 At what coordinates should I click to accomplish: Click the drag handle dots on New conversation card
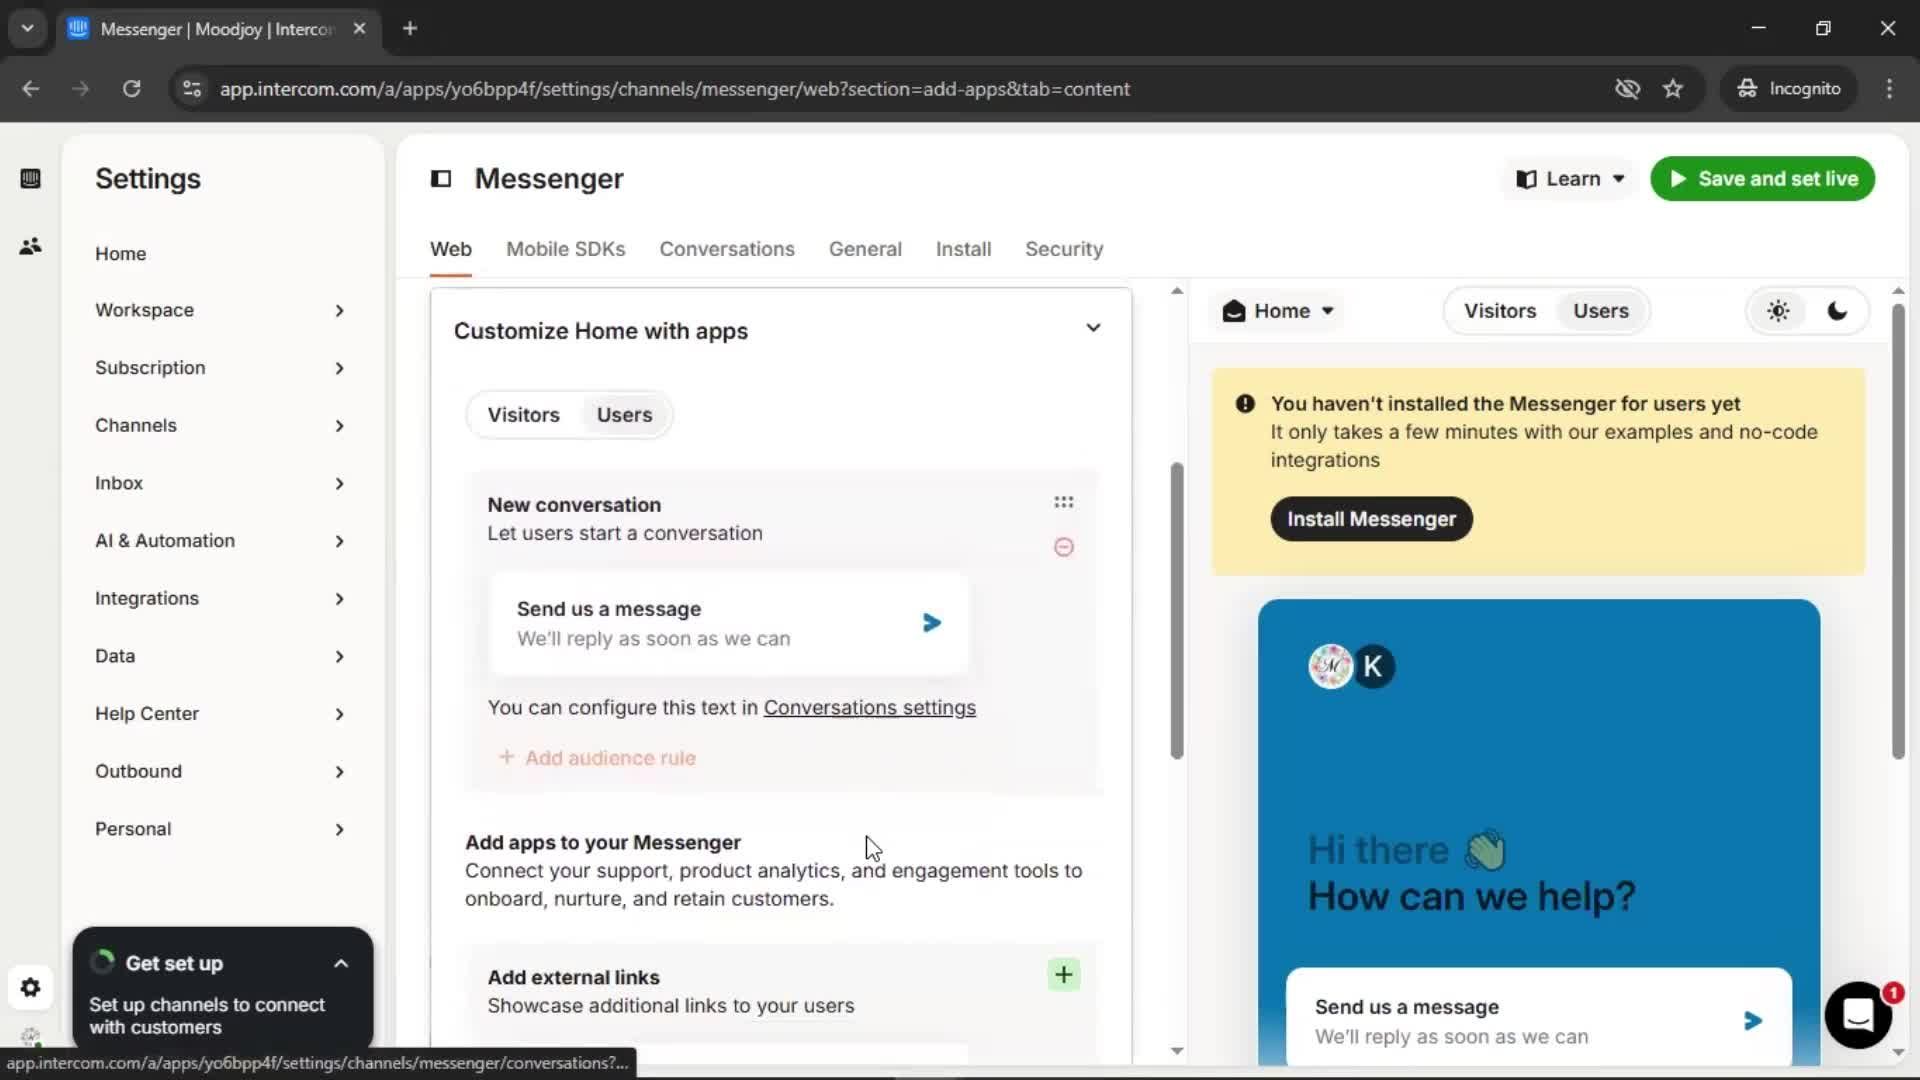[1064, 502]
